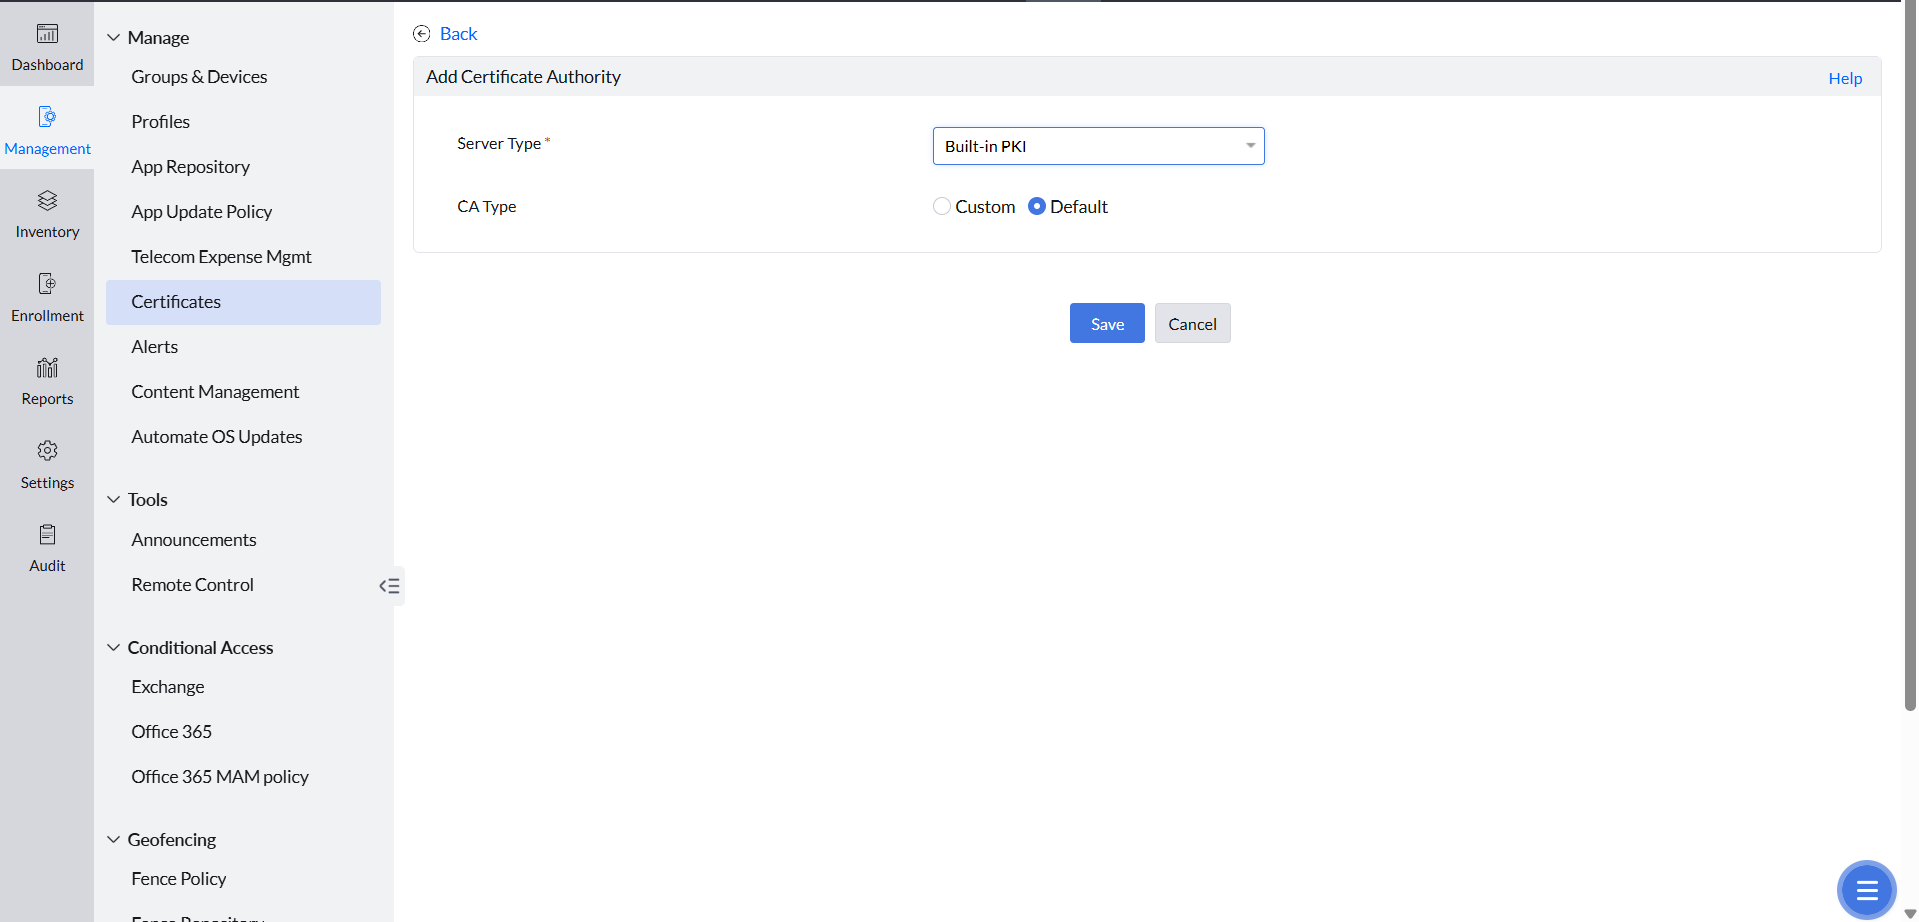
Task: Click the Audit clipboard icon
Action: 47,546
